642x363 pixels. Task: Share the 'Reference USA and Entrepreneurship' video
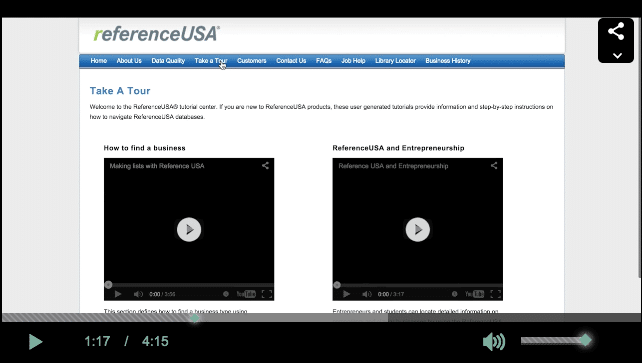point(494,165)
